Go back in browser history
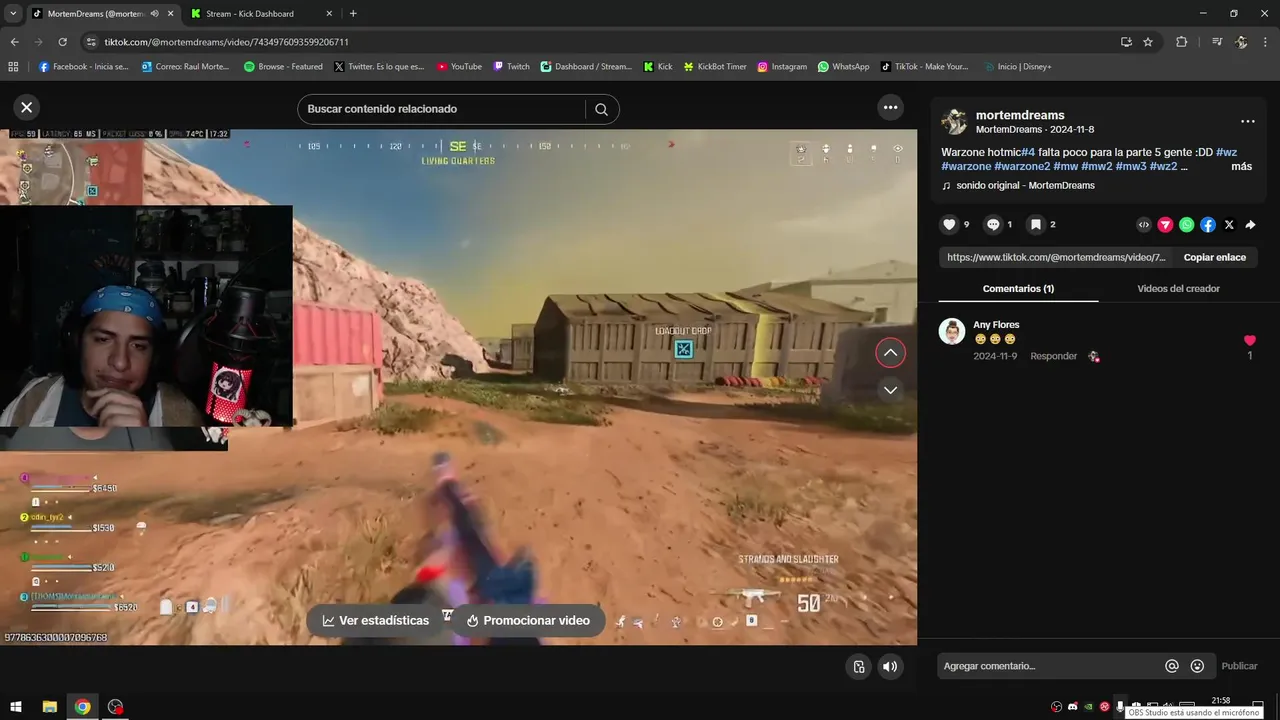This screenshot has height=720, width=1280. 14,42
